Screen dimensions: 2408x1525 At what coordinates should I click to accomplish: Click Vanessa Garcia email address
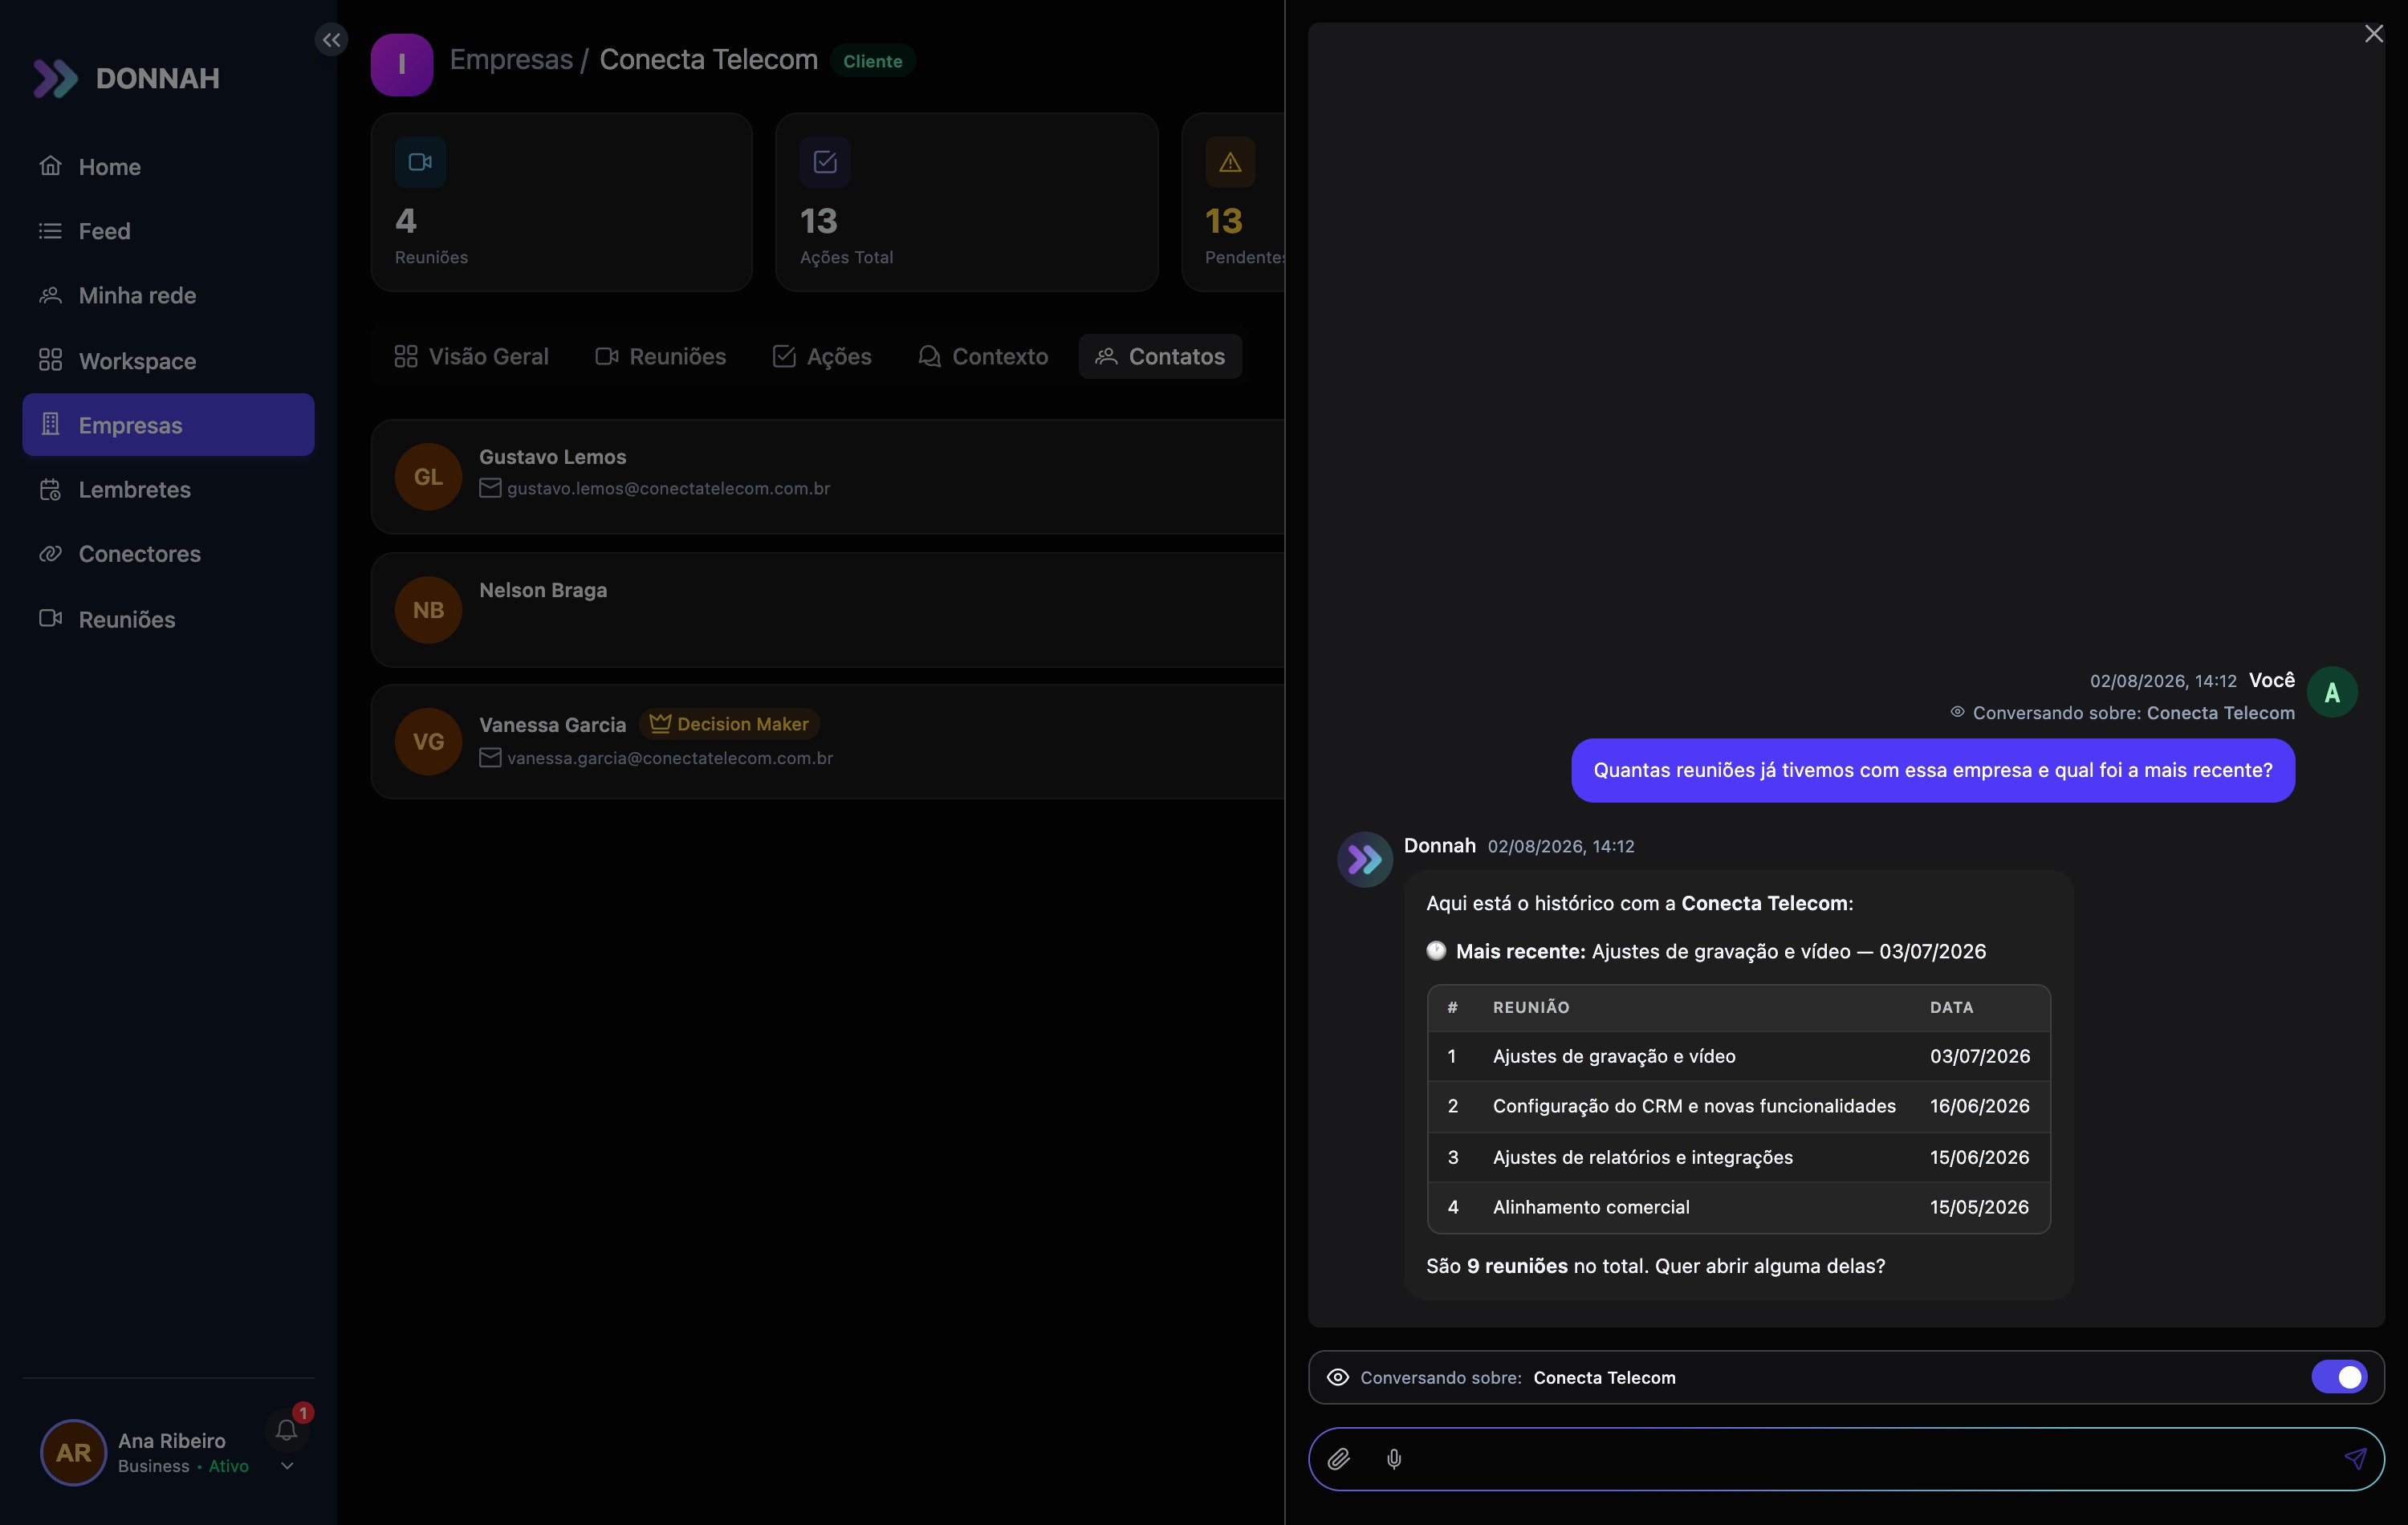click(670, 758)
